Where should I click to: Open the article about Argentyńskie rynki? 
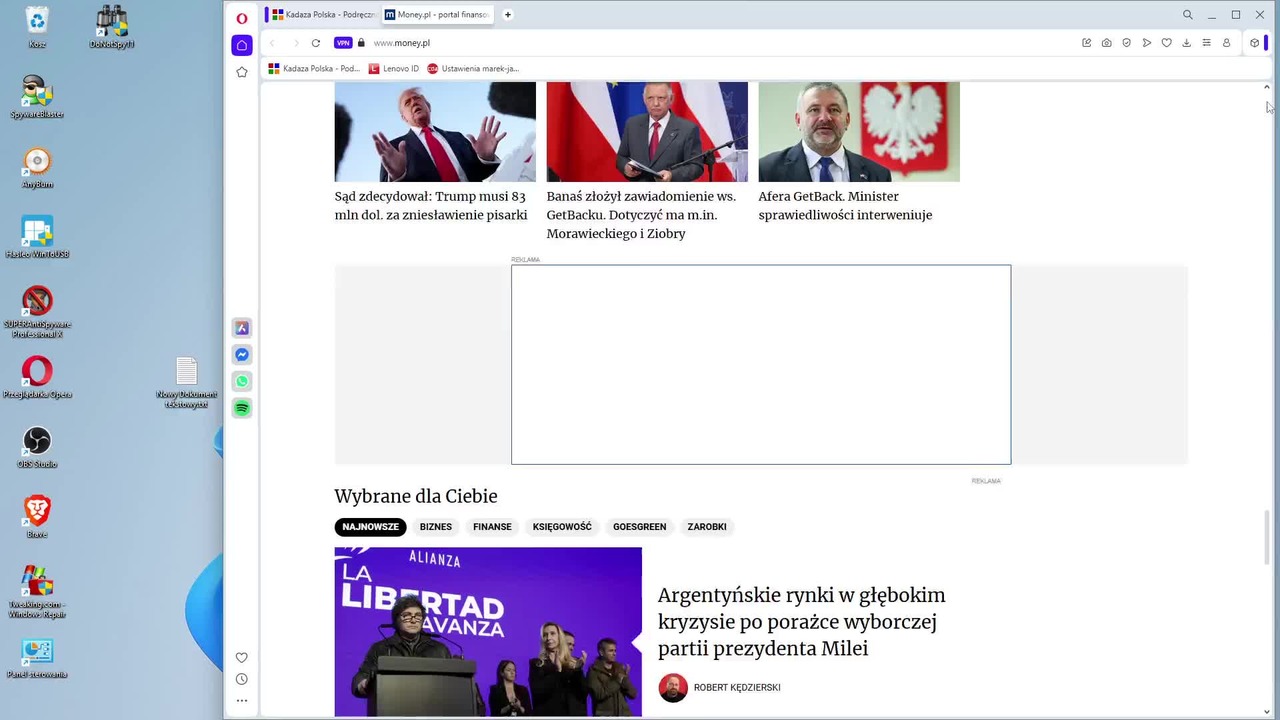click(x=801, y=622)
